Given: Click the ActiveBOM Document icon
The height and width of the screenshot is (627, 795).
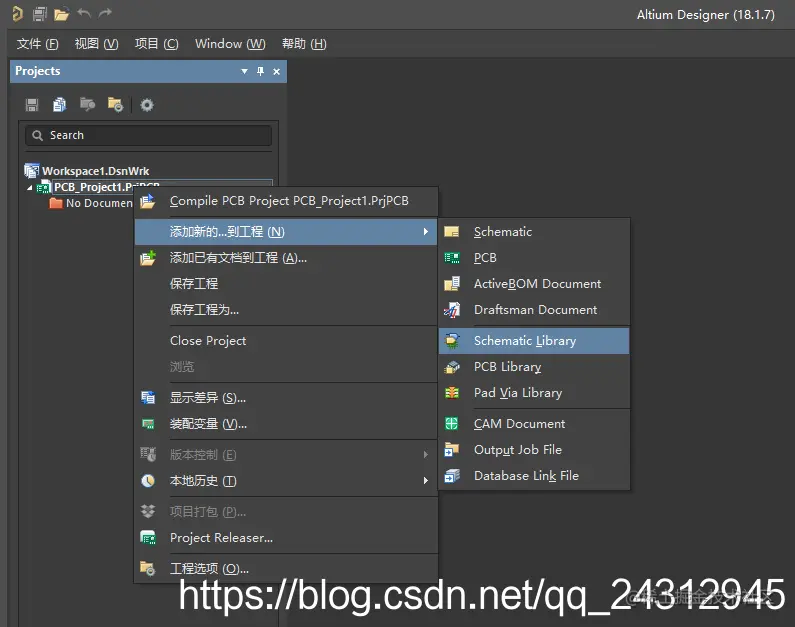Looking at the screenshot, I should coord(452,284).
